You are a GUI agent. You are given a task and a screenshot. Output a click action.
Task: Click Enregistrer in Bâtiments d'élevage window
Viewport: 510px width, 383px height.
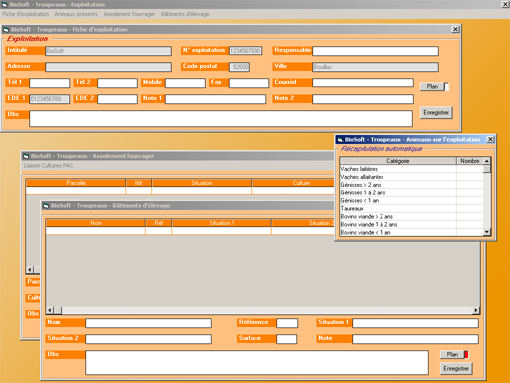click(456, 369)
